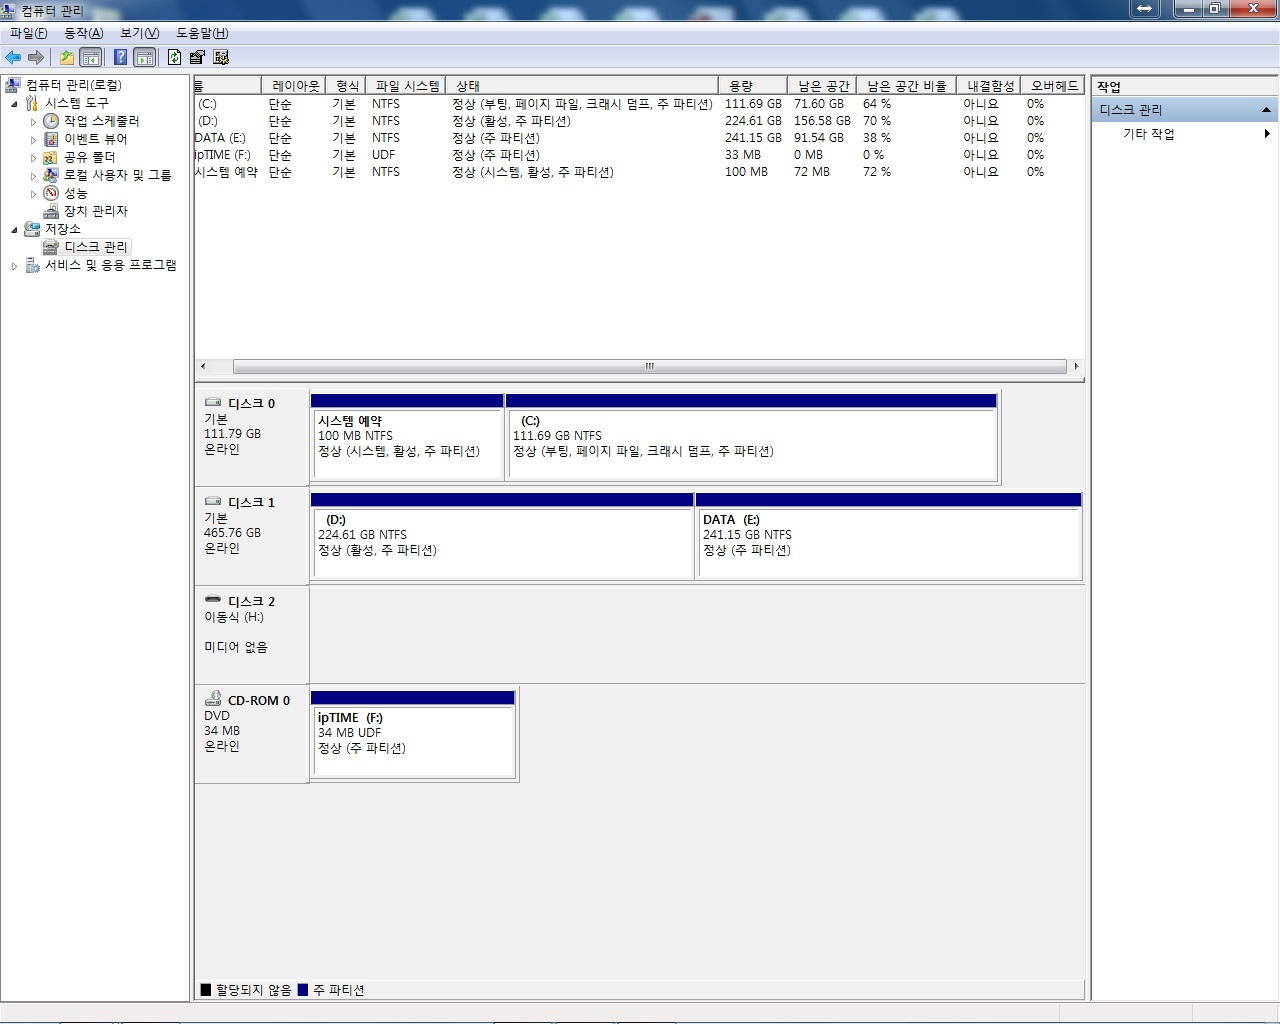1280x1024 pixels.
Task: Select 장치 관리자 in the tree
Action: [96, 211]
